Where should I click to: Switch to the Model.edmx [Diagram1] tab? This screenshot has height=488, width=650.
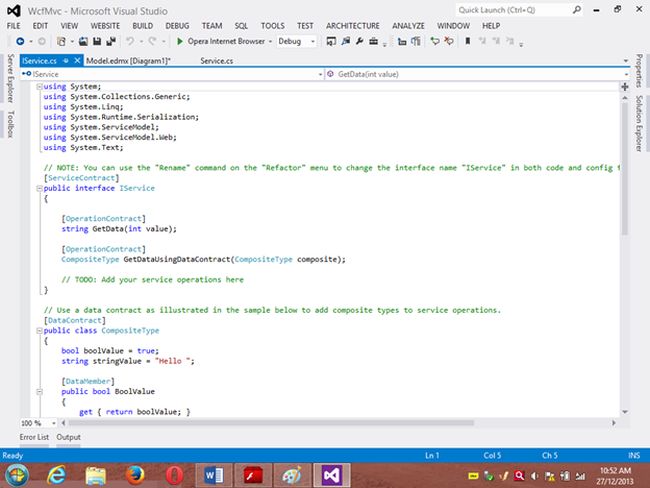[x=128, y=61]
